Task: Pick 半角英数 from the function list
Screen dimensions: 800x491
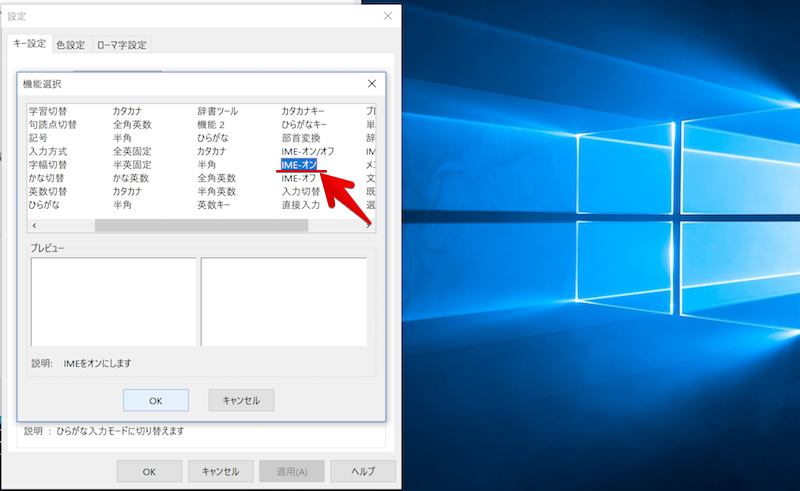Action: (217, 191)
